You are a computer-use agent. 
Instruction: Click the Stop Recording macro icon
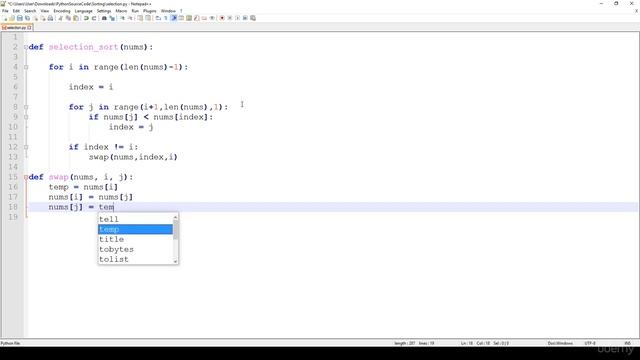coord(229,18)
